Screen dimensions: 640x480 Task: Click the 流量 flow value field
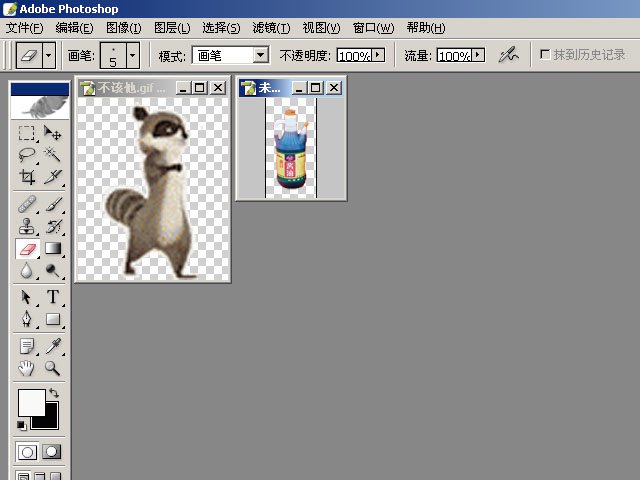(454, 55)
